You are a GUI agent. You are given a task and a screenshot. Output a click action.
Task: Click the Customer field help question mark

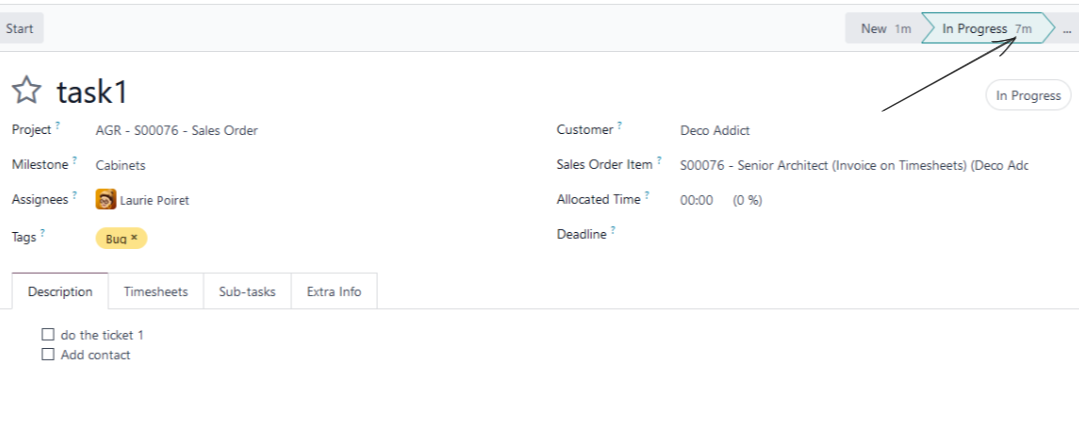point(619,125)
